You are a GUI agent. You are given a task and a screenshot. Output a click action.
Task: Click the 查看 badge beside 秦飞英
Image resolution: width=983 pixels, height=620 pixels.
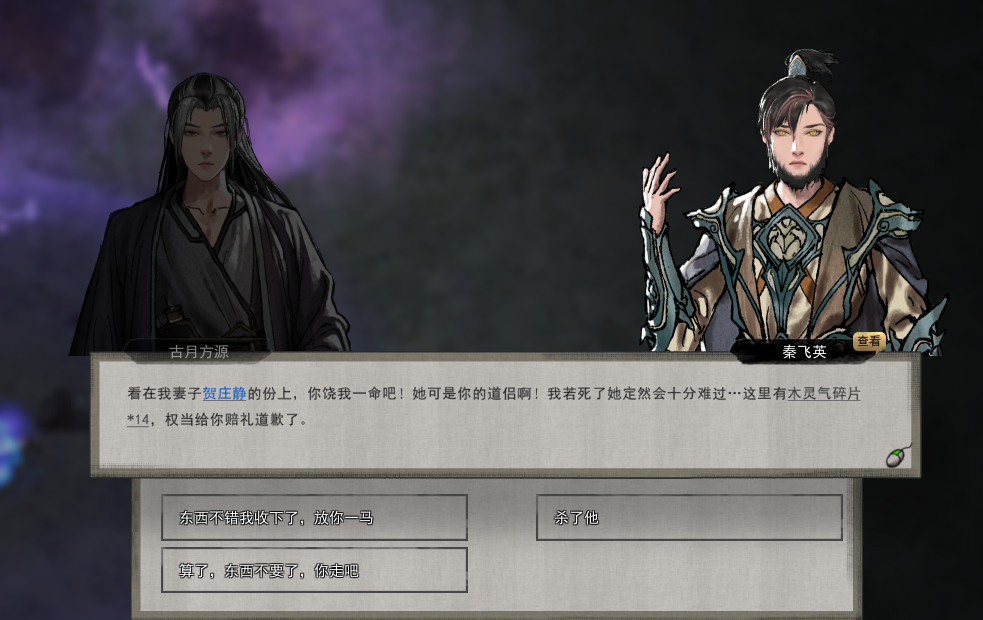coord(868,341)
